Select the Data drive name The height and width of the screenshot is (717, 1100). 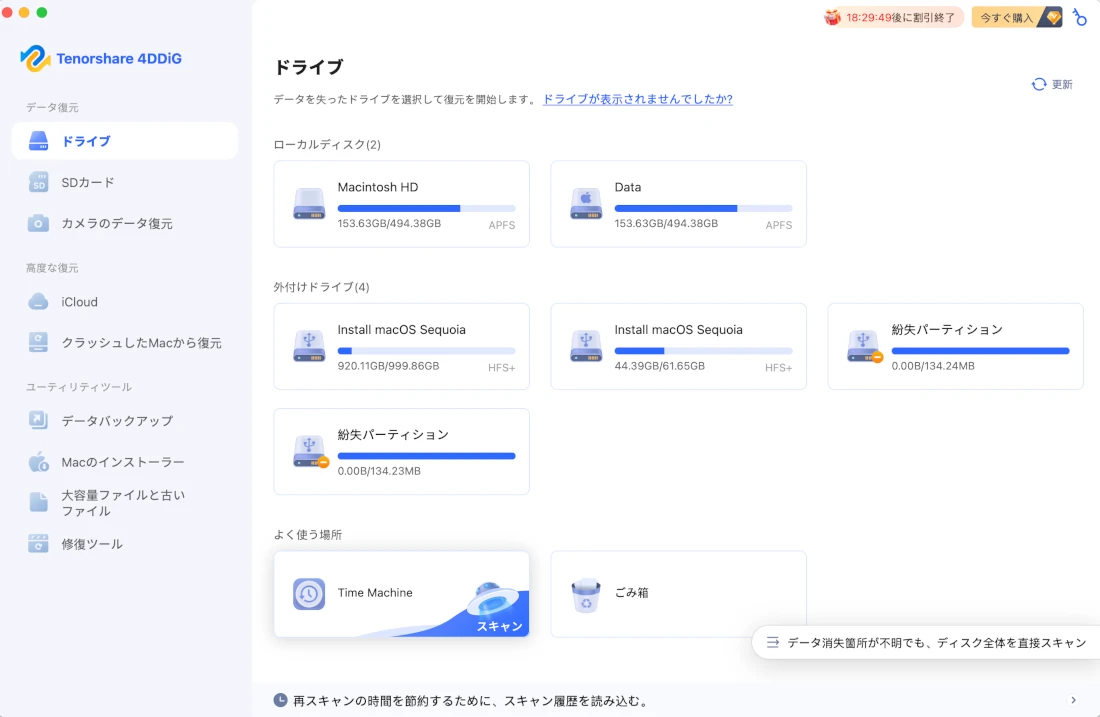click(x=628, y=187)
